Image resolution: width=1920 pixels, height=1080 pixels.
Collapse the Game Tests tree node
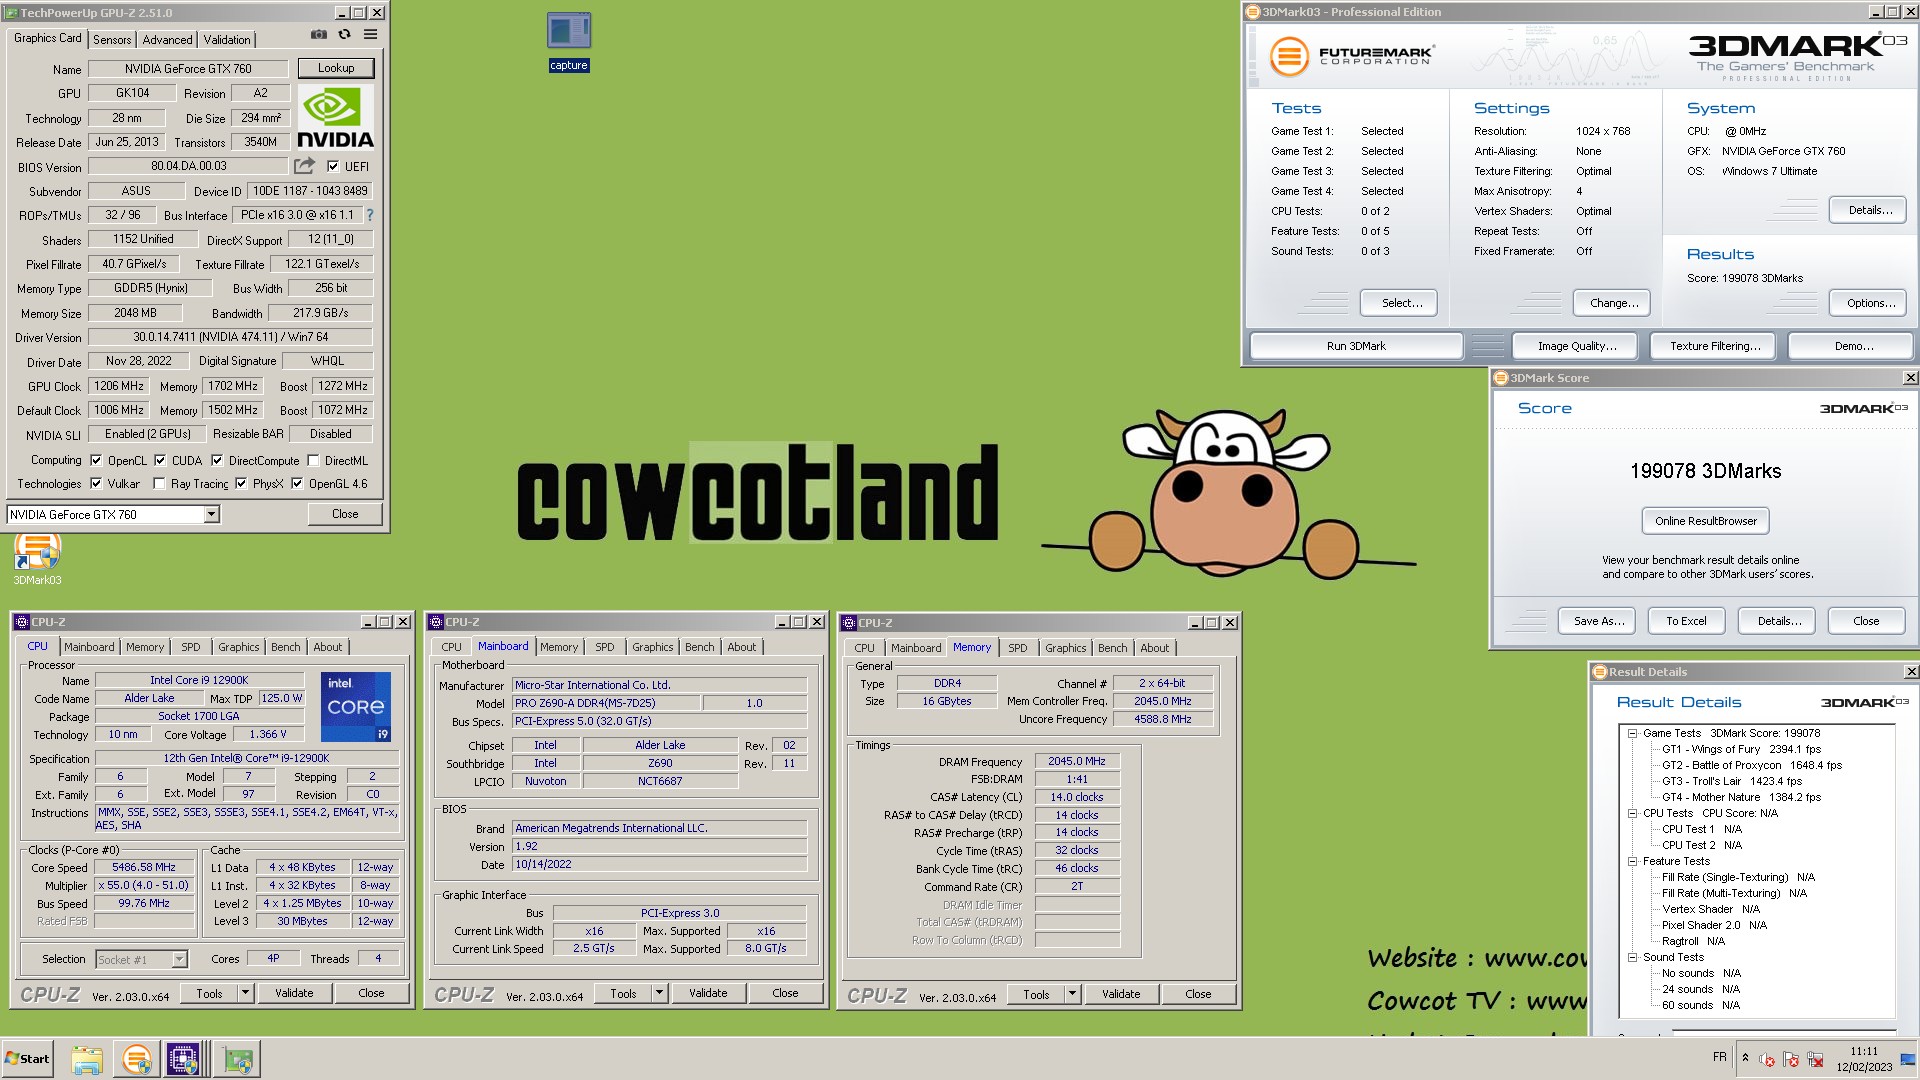point(1632,733)
